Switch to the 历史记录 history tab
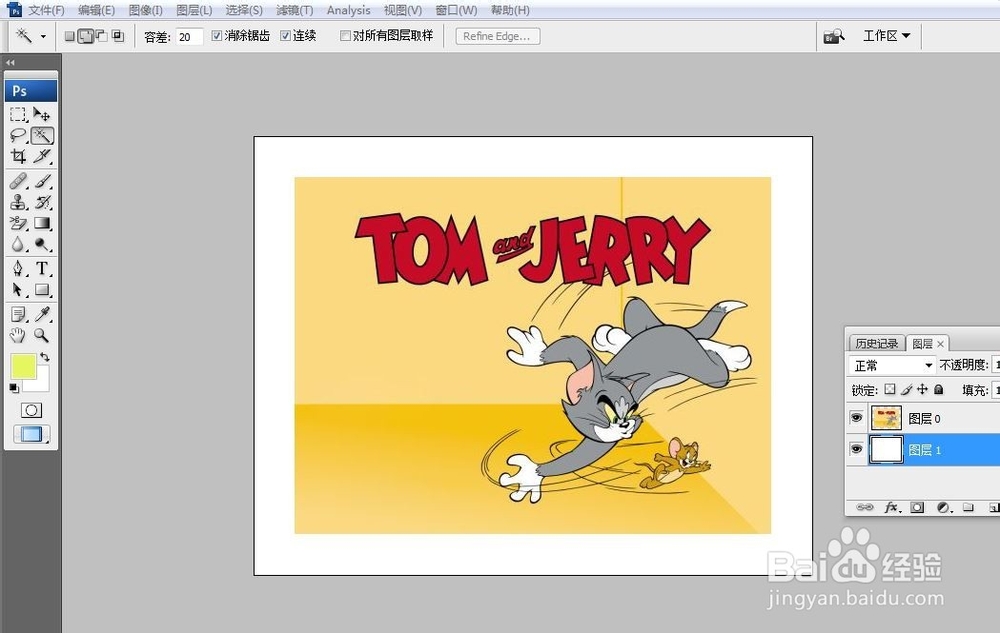The height and width of the screenshot is (633, 1000). (x=876, y=344)
